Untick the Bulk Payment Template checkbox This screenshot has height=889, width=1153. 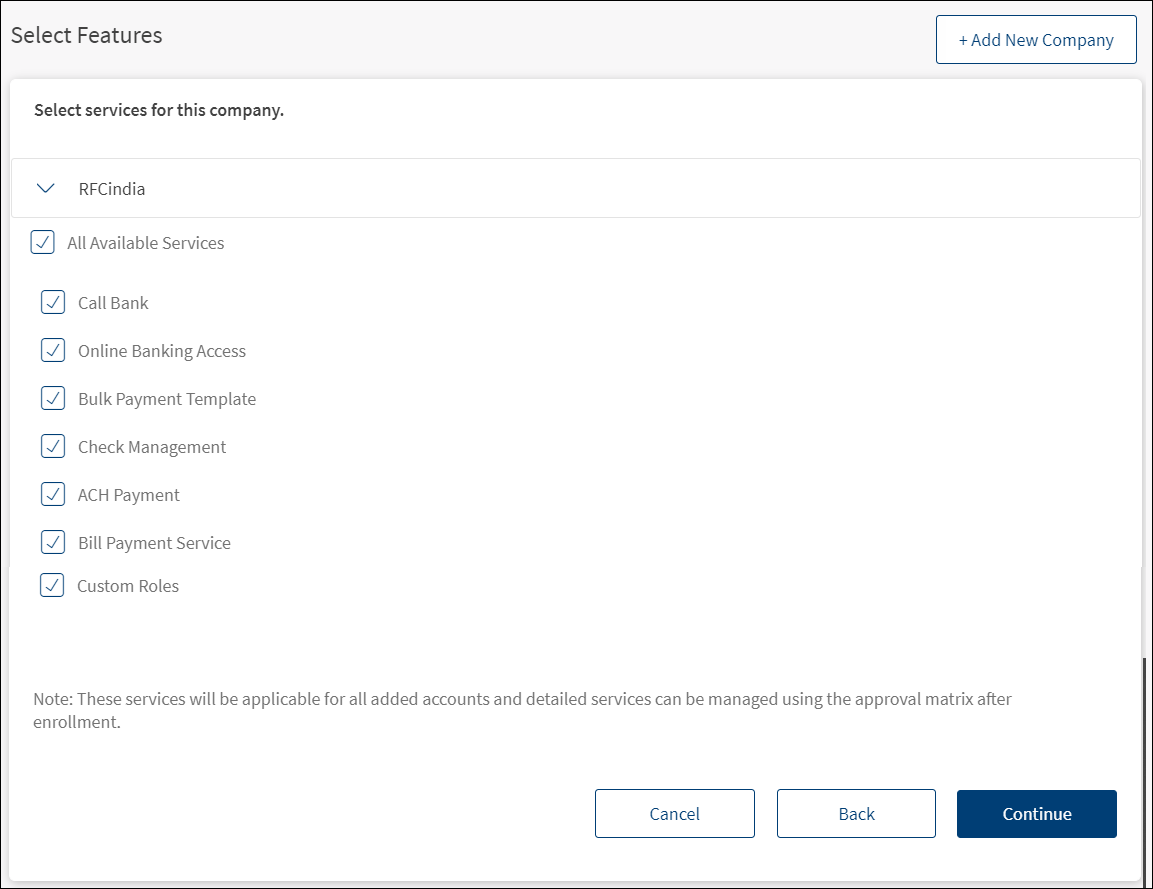point(53,398)
